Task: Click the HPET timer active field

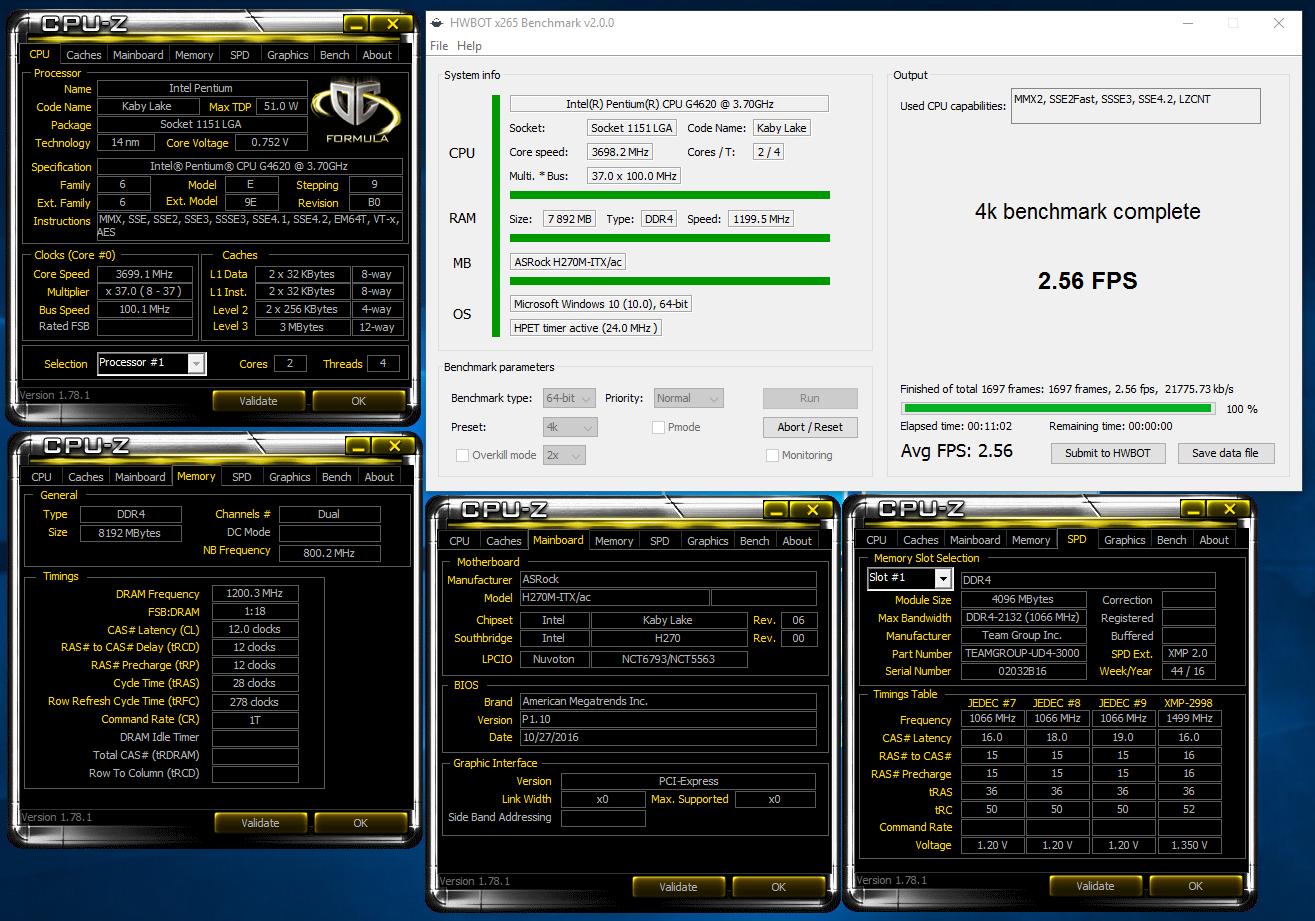Action: pos(585,328)
